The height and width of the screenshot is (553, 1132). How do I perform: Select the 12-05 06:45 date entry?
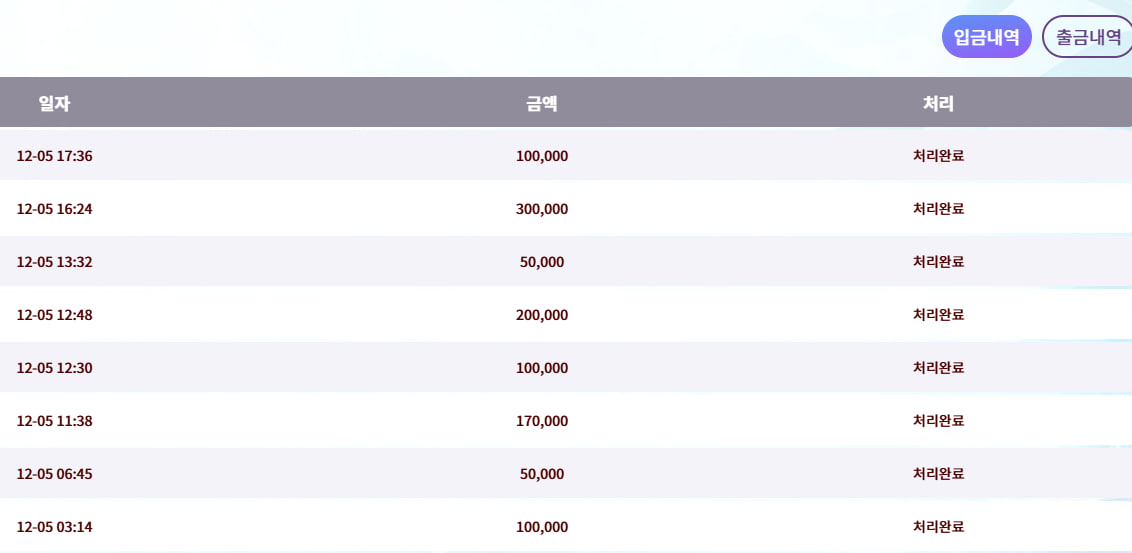click(55, 474)
